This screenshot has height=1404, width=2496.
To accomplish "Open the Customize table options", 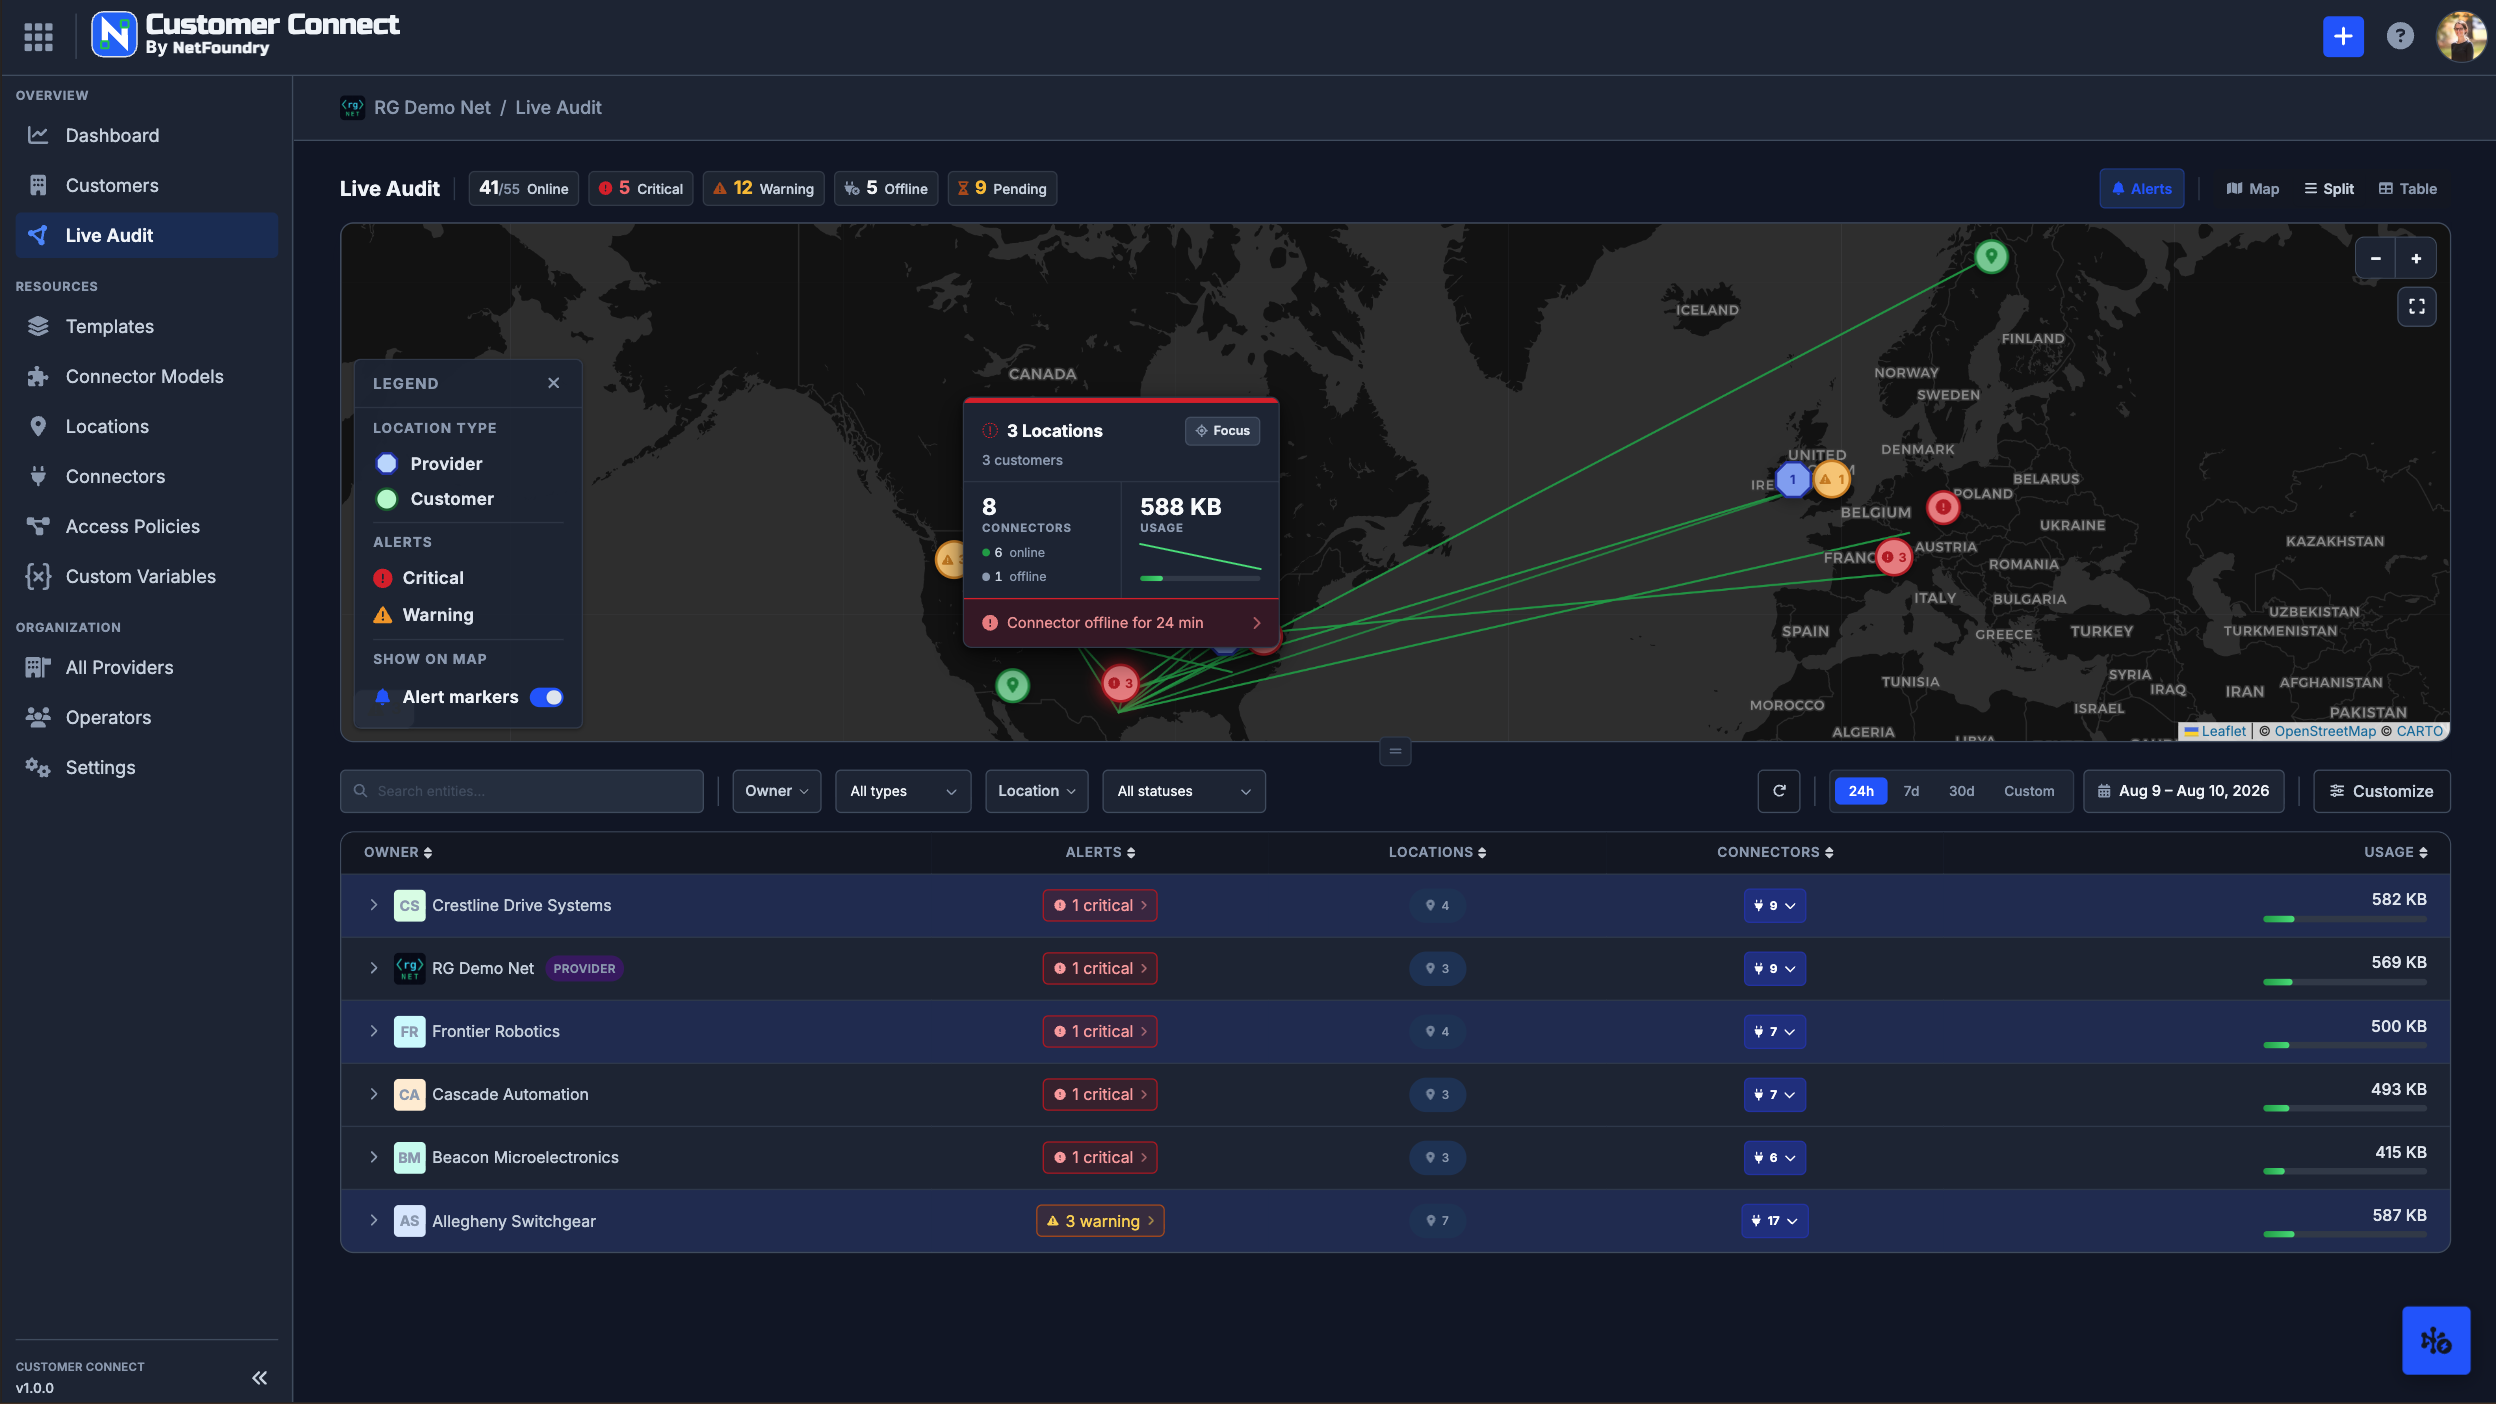I will (x=2381, y=791).
